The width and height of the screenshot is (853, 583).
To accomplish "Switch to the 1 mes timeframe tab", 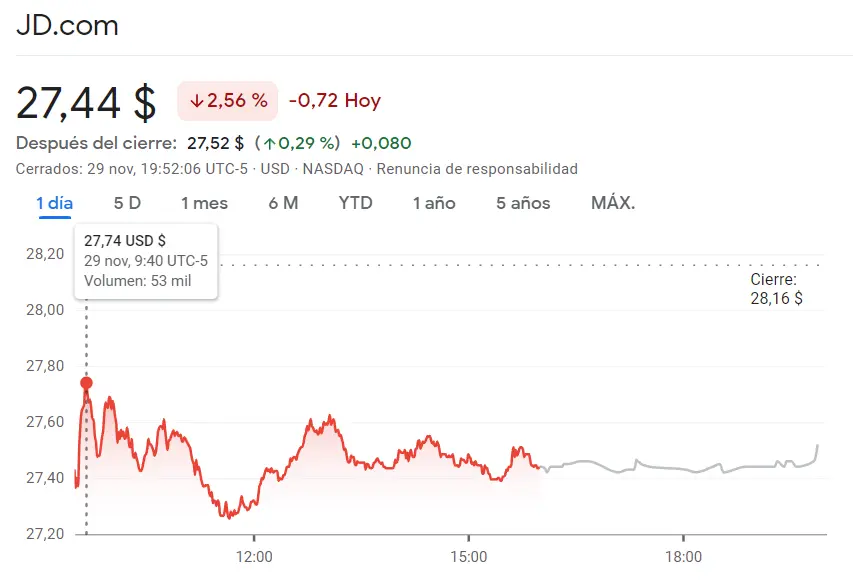I will click(x=202, y=203).
